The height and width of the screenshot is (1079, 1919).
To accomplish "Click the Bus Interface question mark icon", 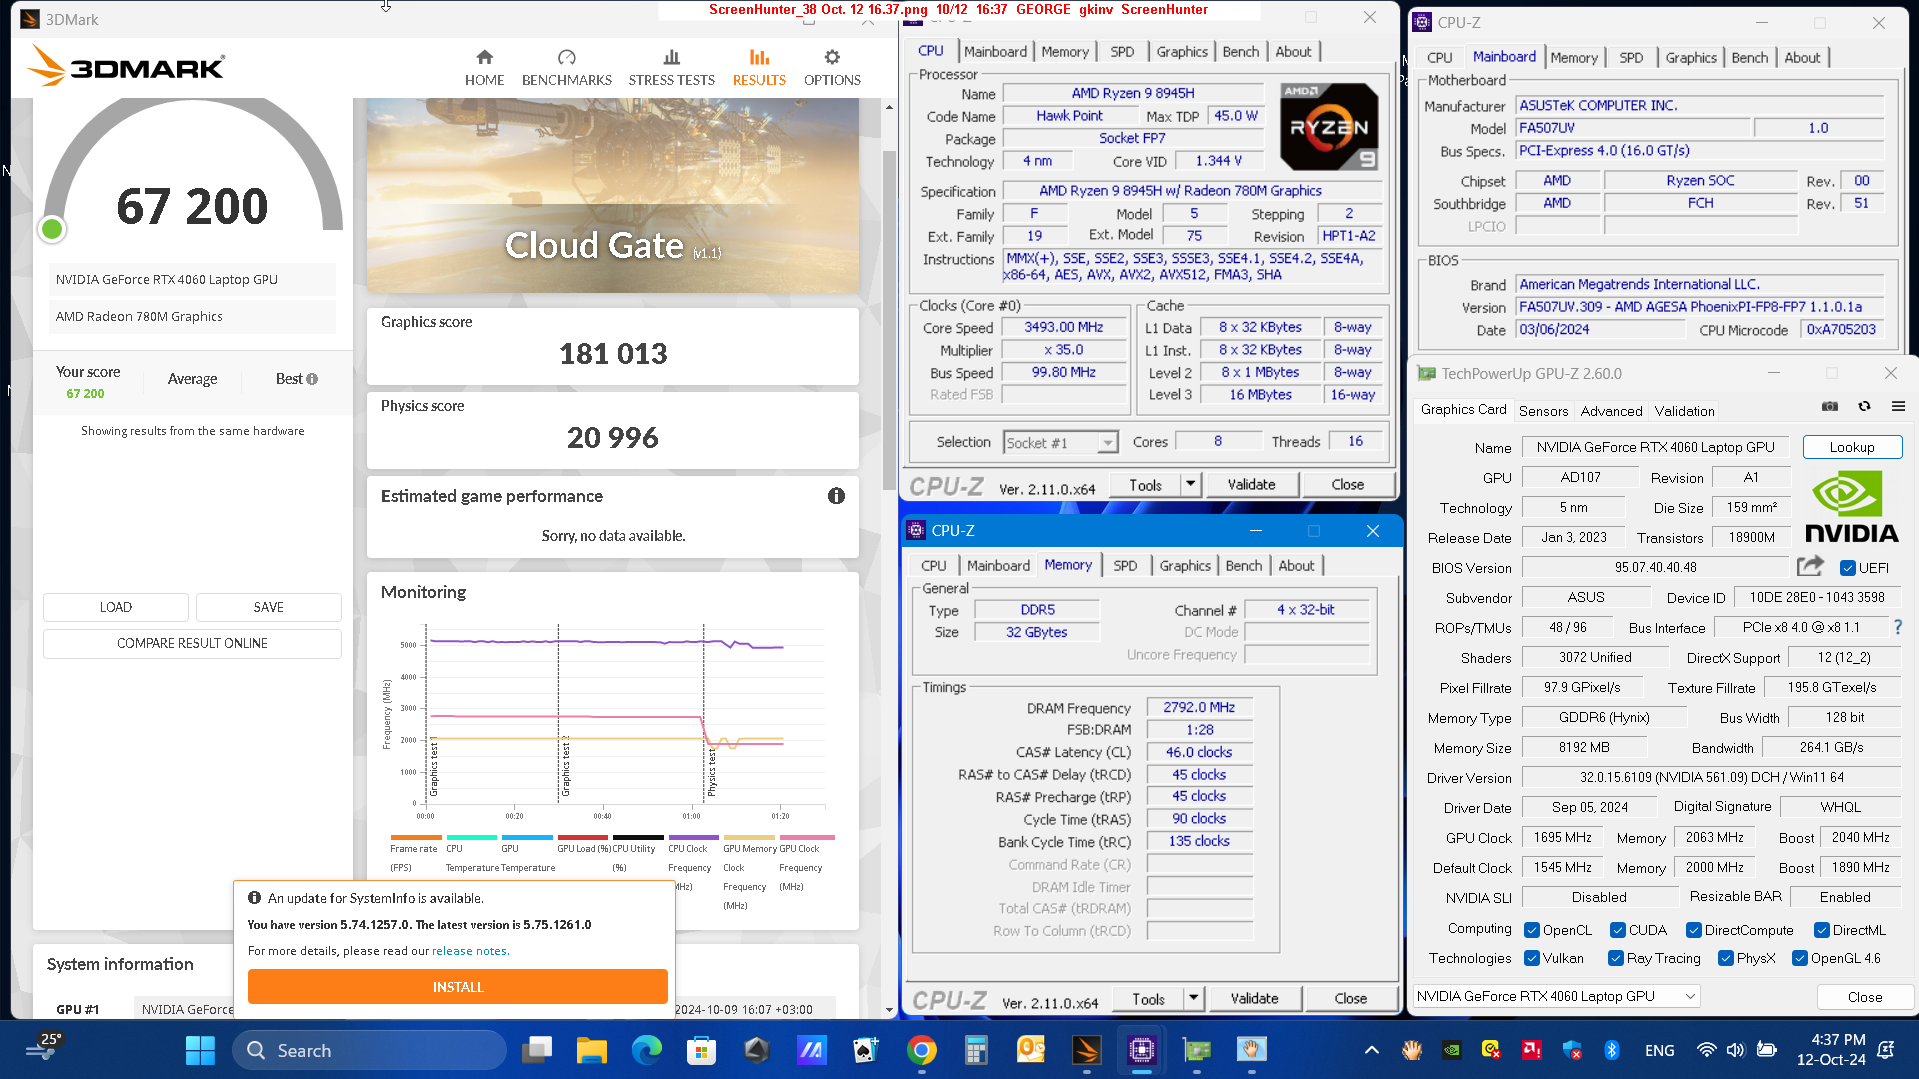I will tap(1897, 627).
